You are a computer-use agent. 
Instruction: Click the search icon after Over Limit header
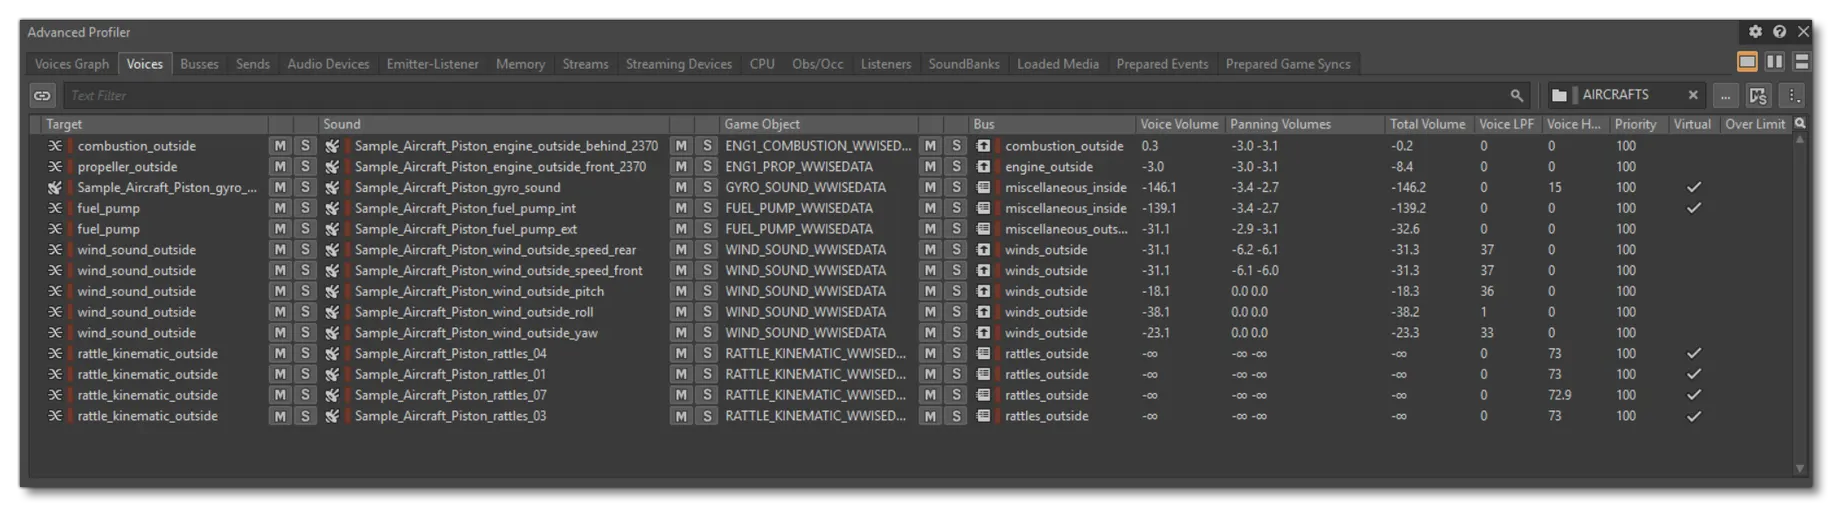(1800, 124)
